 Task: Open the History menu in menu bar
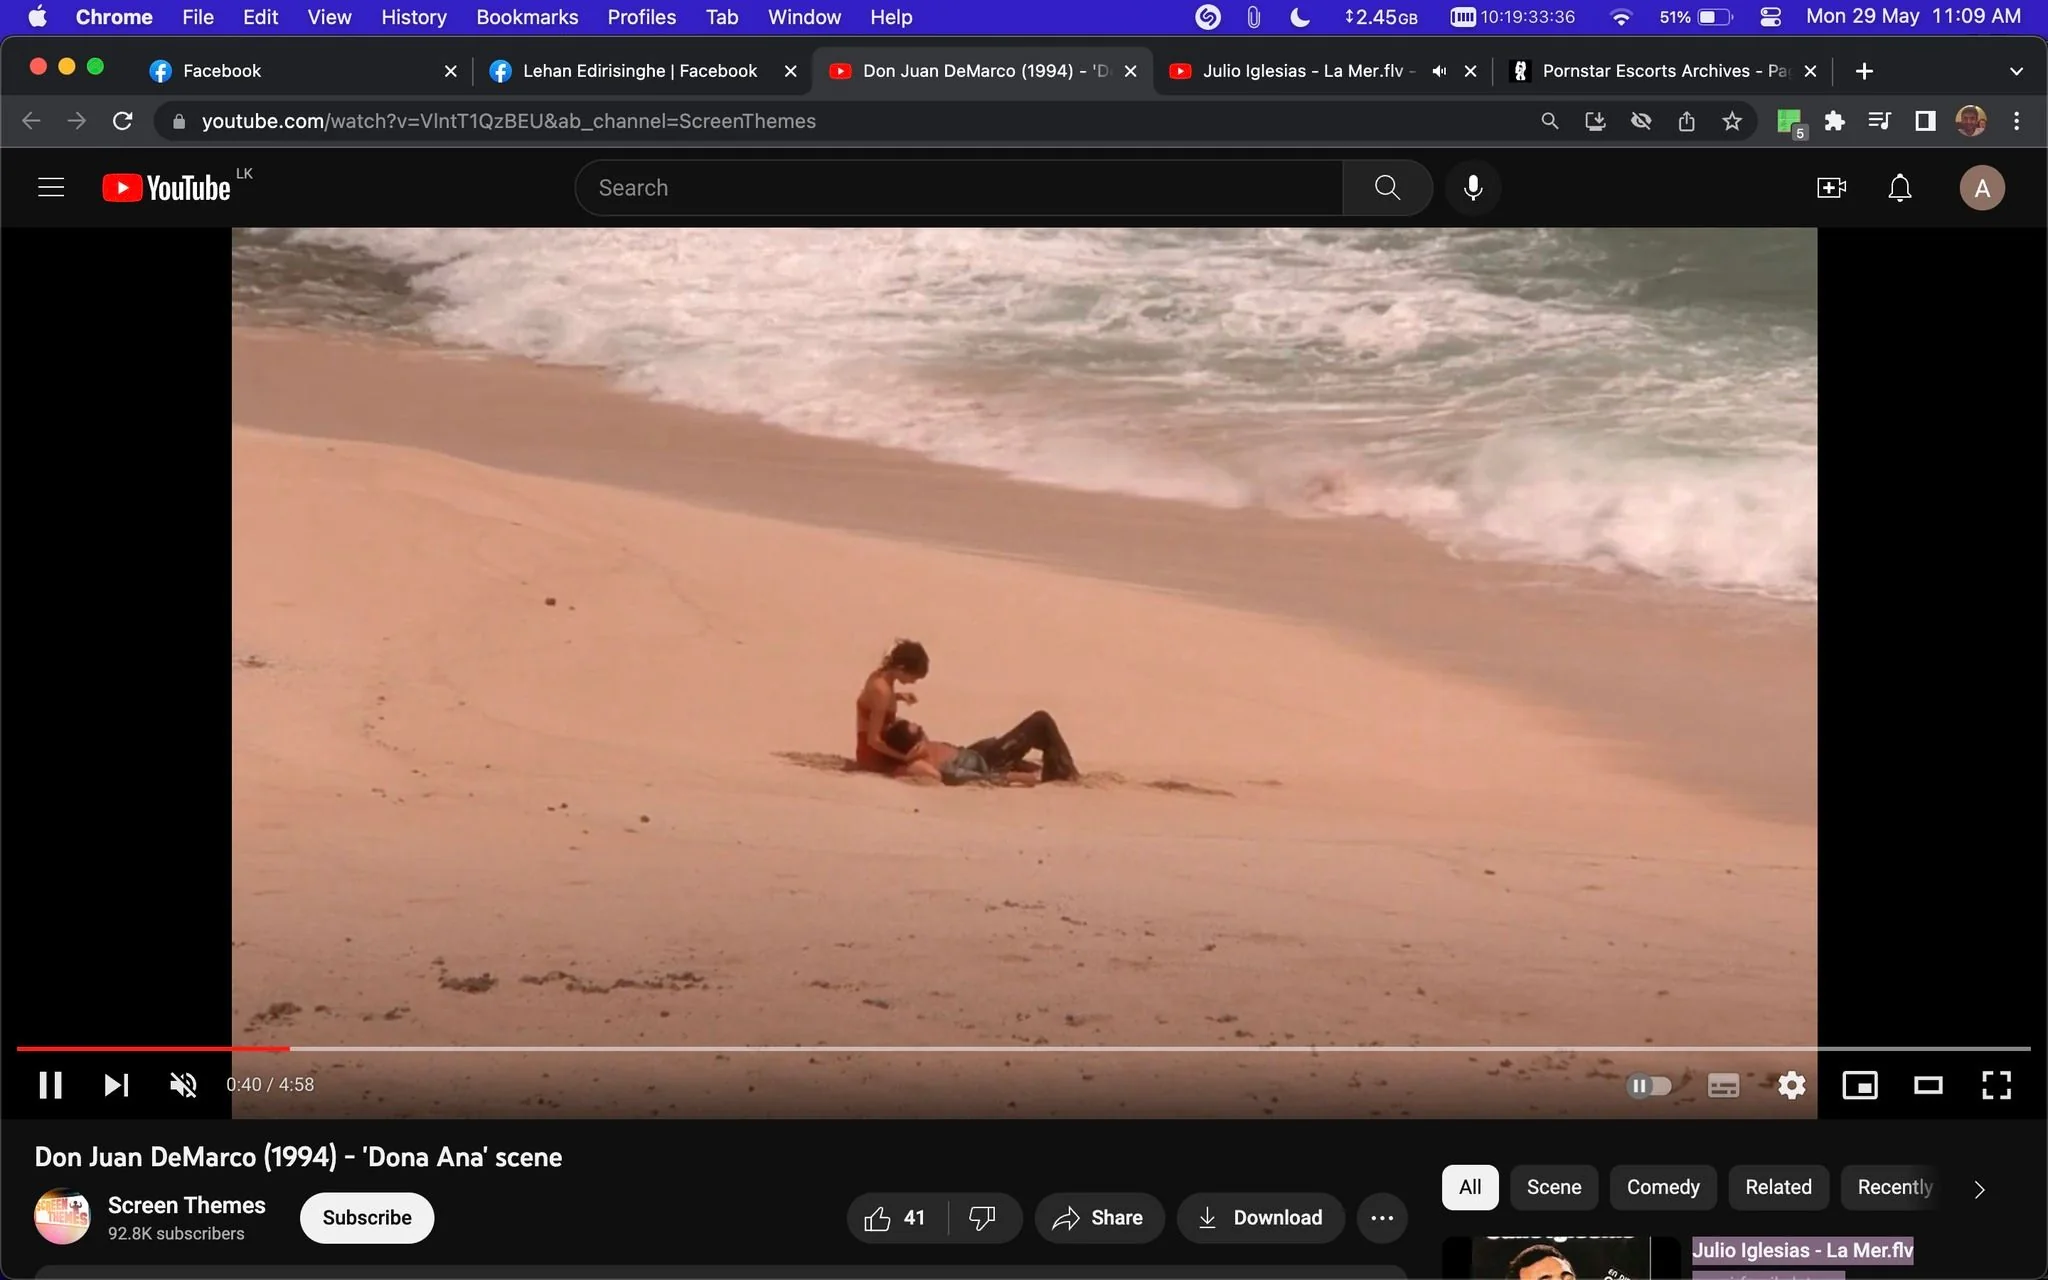(x=413, y=17)
